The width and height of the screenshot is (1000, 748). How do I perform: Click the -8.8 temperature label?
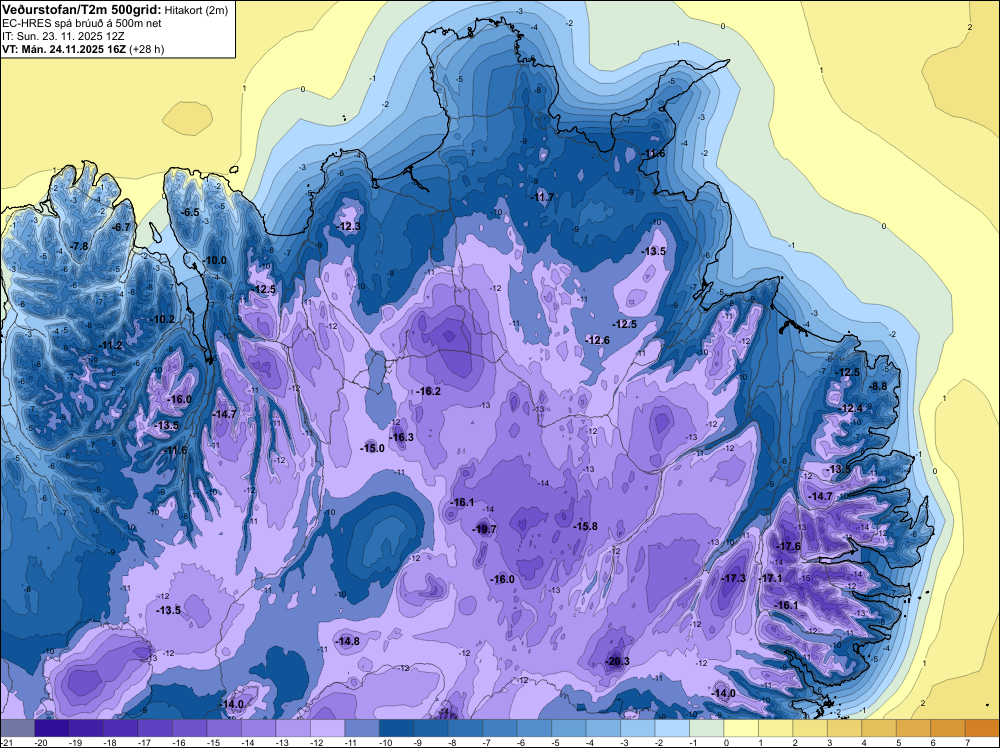click(x=879, y=386)
